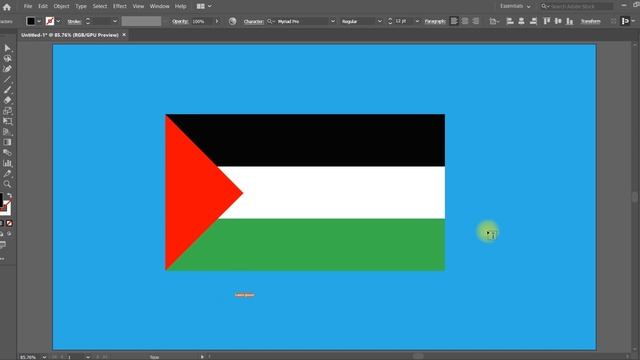Select the Eraser tool
The width and height of the screenshot is (640, 360).
tap(7, 100)
